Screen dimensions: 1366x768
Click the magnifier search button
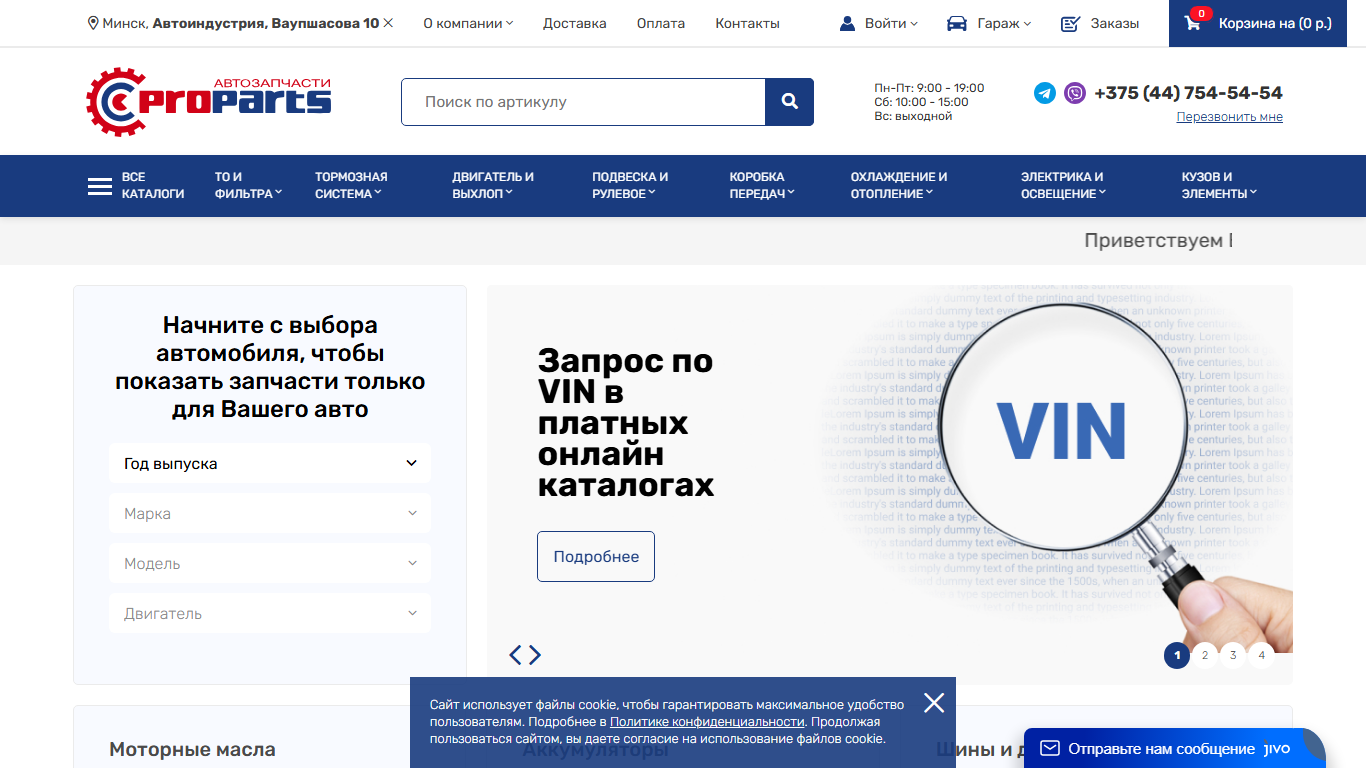[790, 102]
